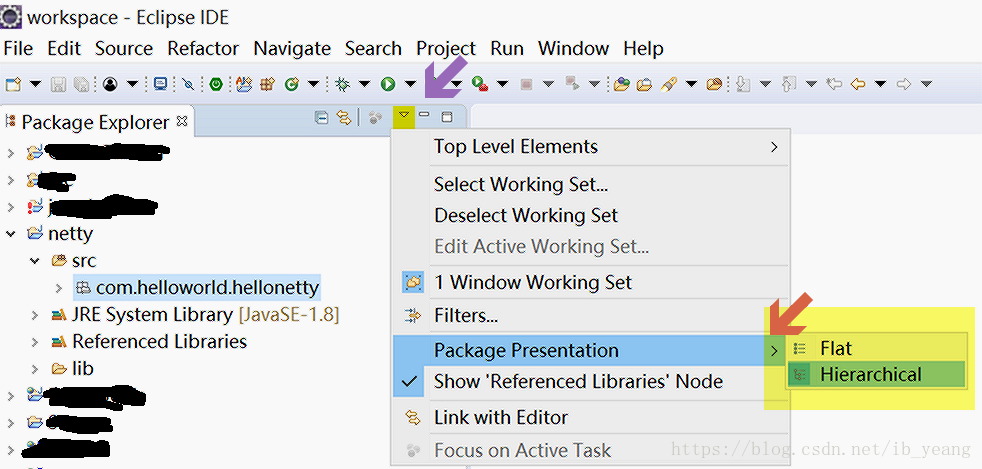
Task: Close the Package Explorer tab
Action: pos(182,121)
